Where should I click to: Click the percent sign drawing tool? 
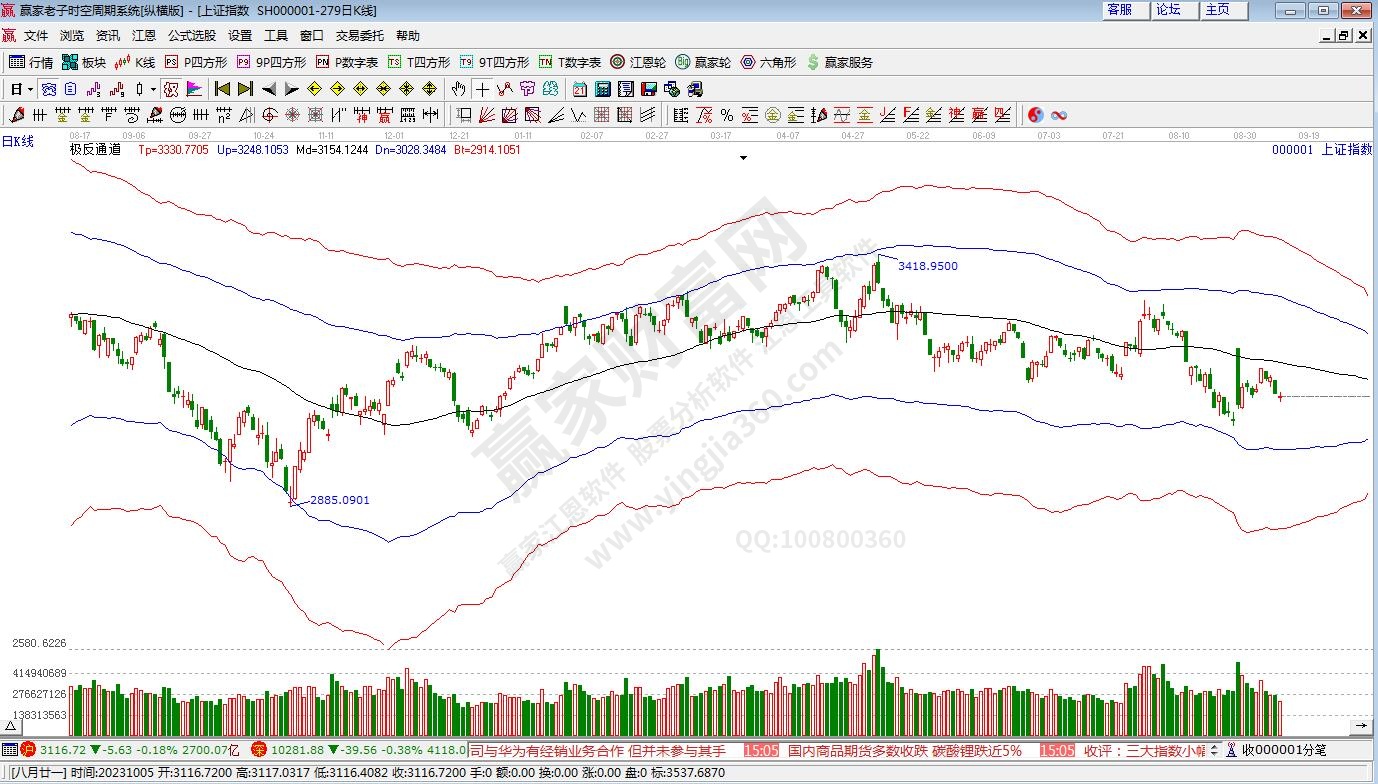tap(726, 114)
